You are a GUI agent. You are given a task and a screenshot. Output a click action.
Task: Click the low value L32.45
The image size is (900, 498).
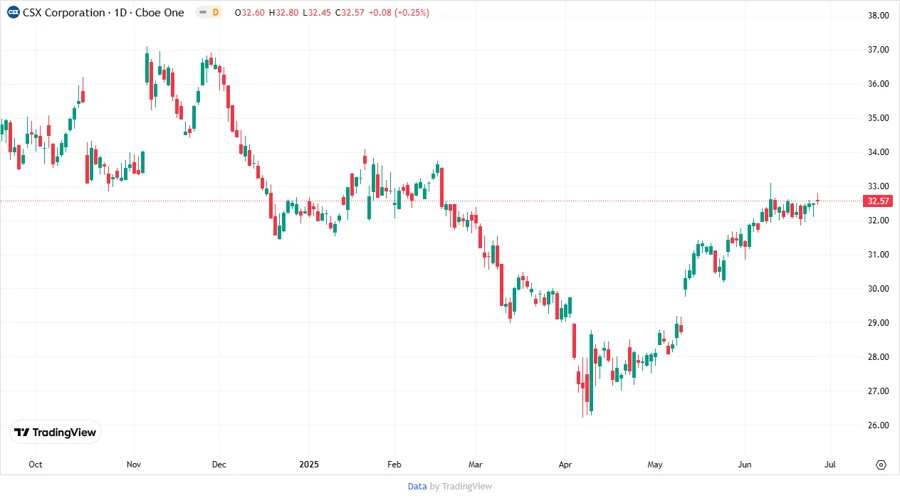point(317,13)
